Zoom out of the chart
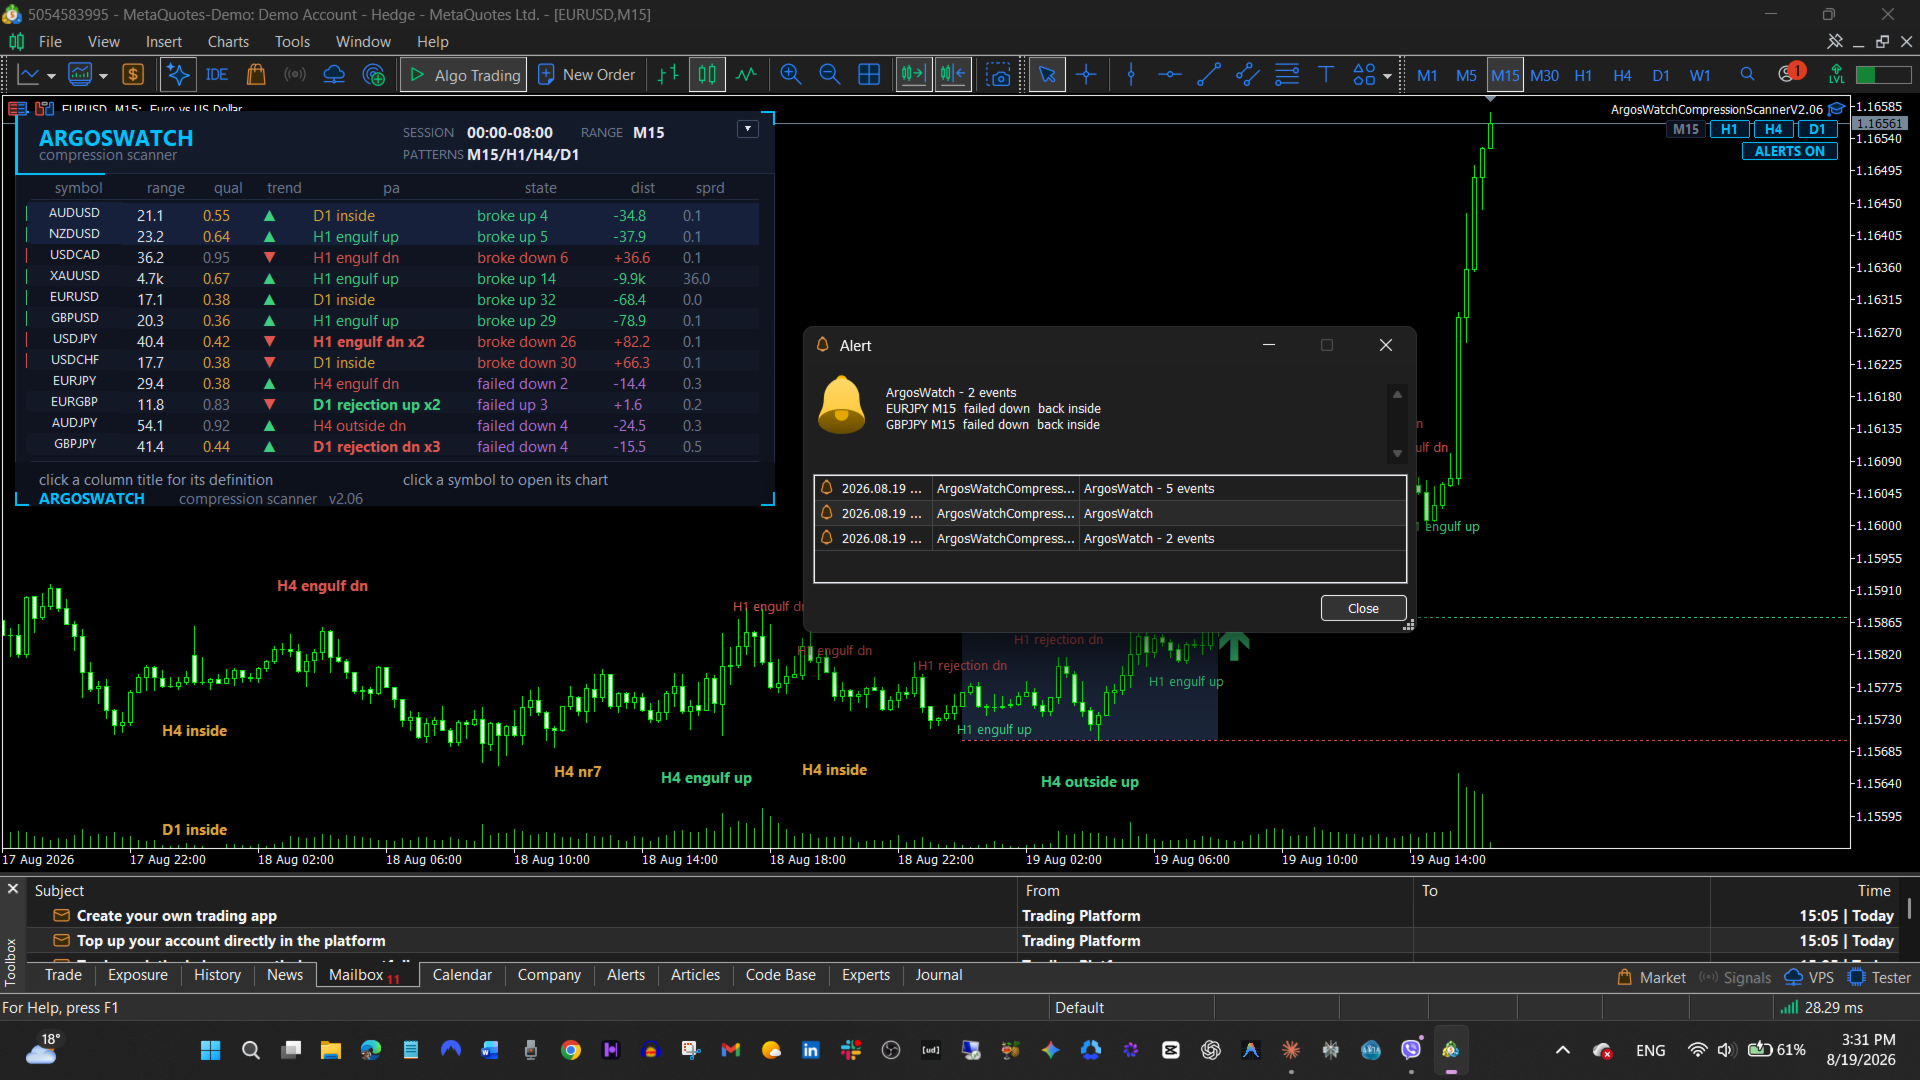The height and width of the screenshot is (1080, 1920). click(x=830, y=75)
